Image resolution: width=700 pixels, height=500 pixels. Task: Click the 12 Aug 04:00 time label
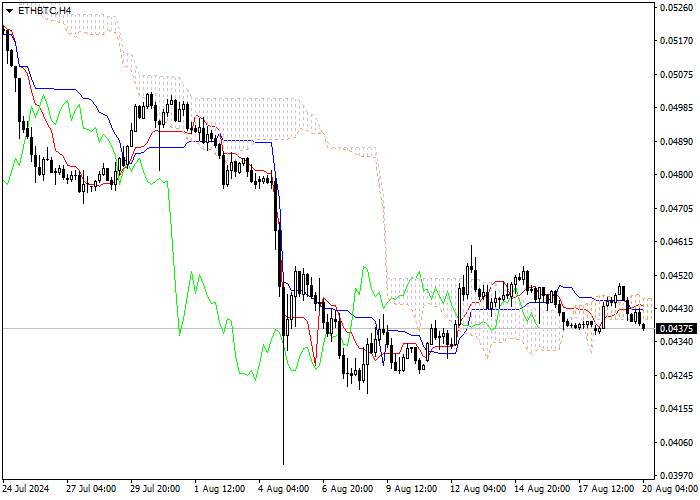(x=478, y=489)
